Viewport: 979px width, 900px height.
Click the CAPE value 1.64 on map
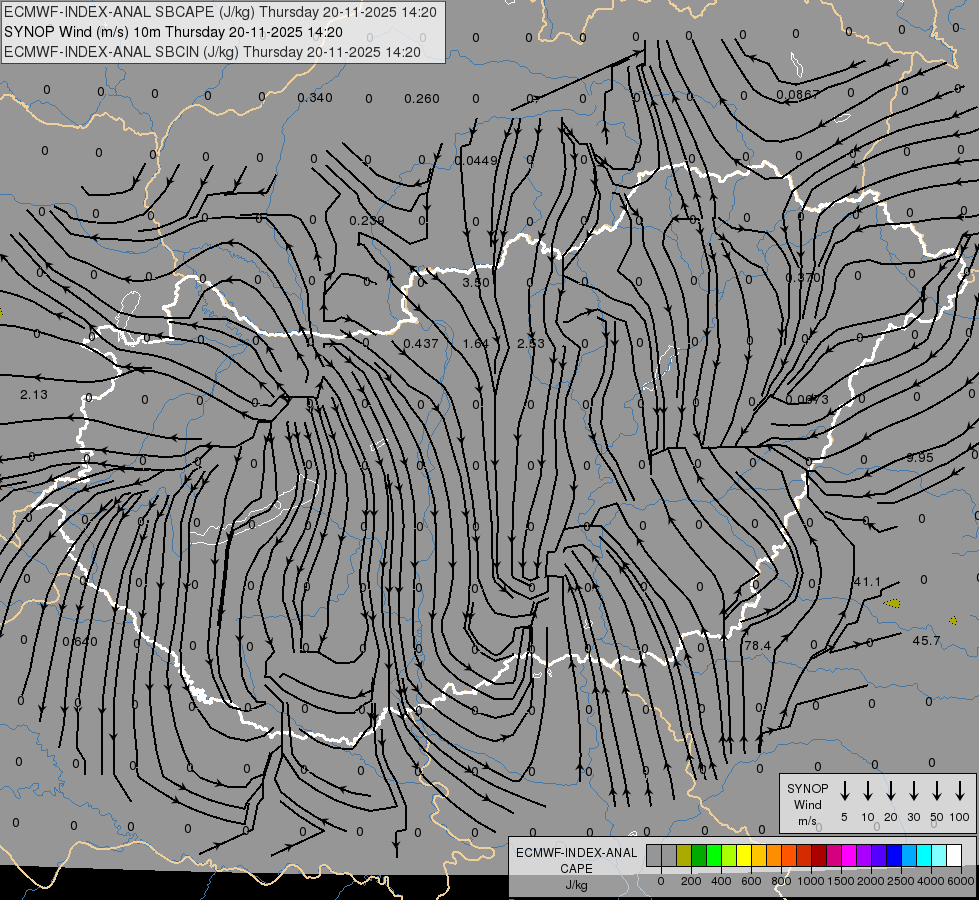pyautogui.click(x=476, y=344)
